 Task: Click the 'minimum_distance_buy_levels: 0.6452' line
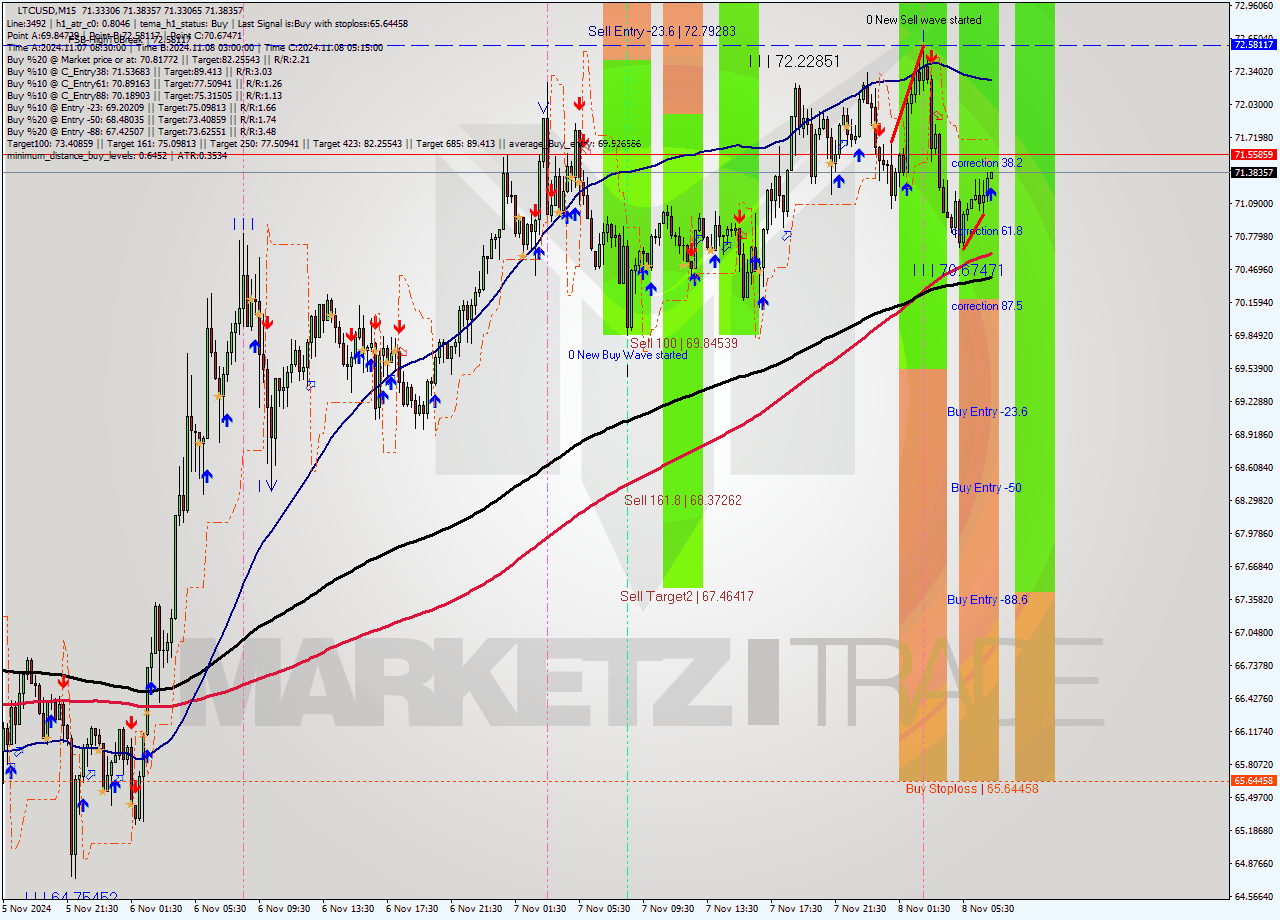click(117, 156)
